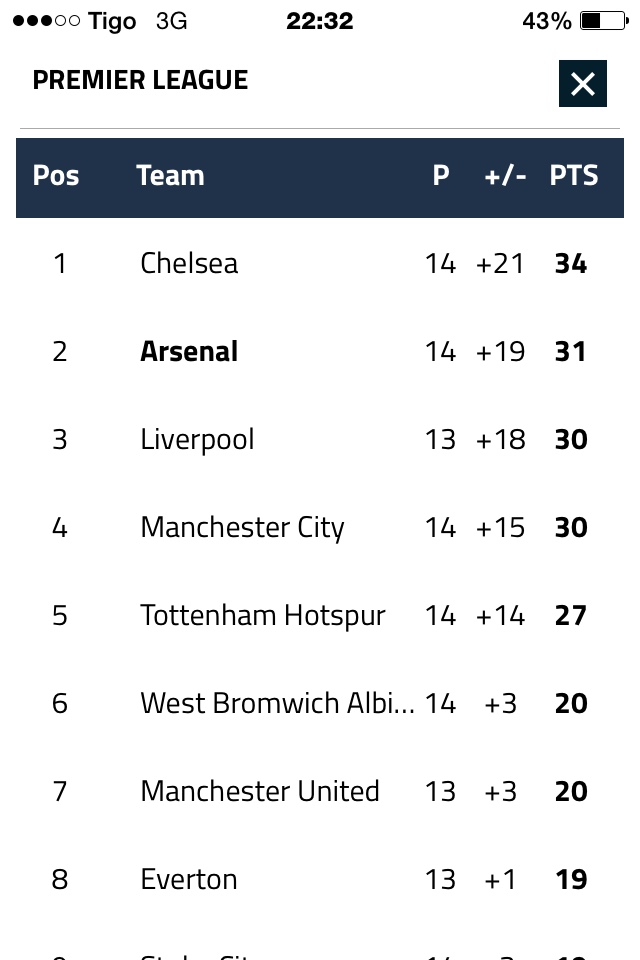Tap Chelsea's 34 points value
This screenshot has width=640, height=960.
570,263
